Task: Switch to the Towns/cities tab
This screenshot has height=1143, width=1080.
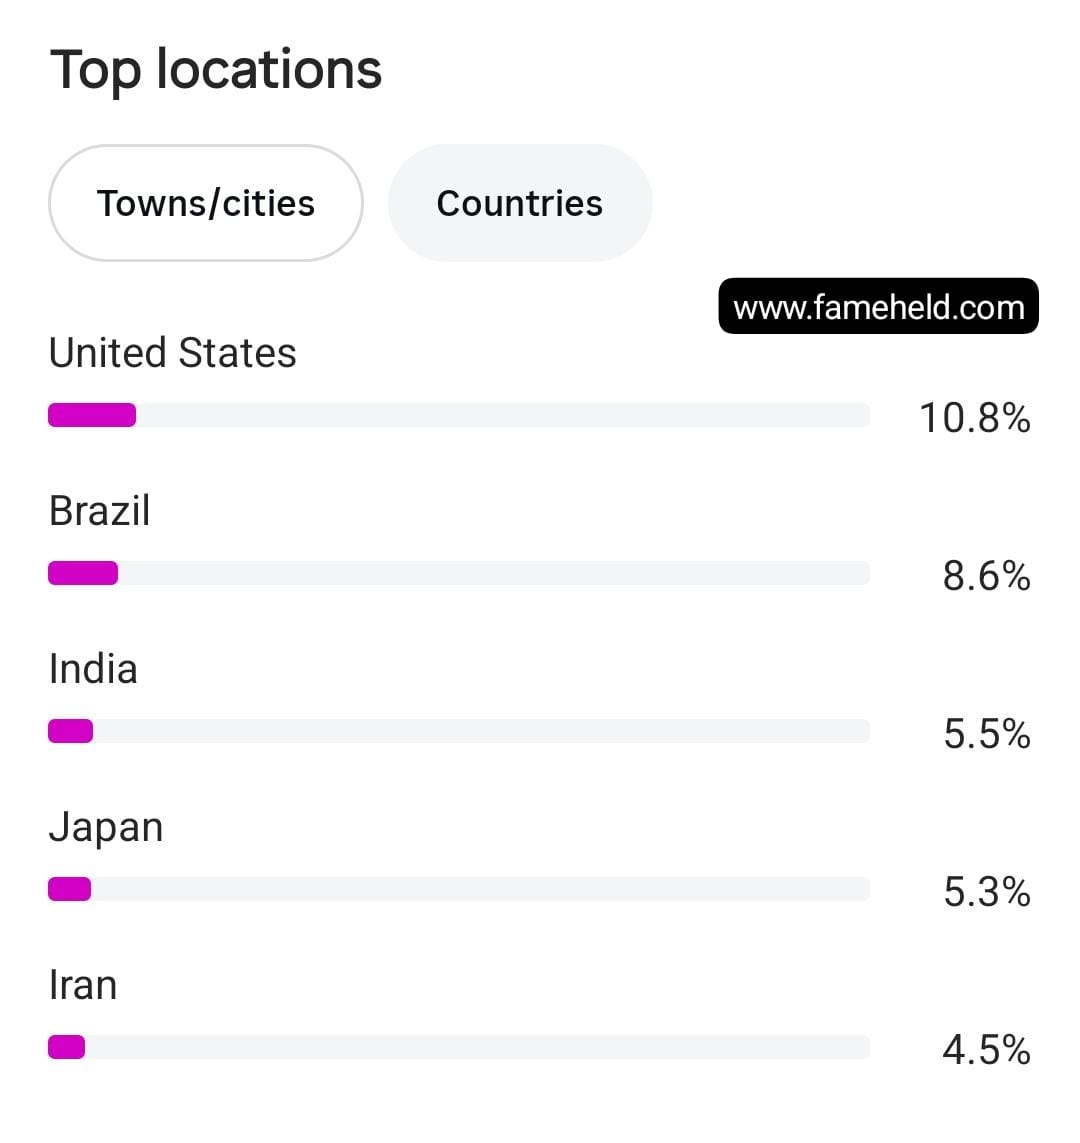Action: 206,203
